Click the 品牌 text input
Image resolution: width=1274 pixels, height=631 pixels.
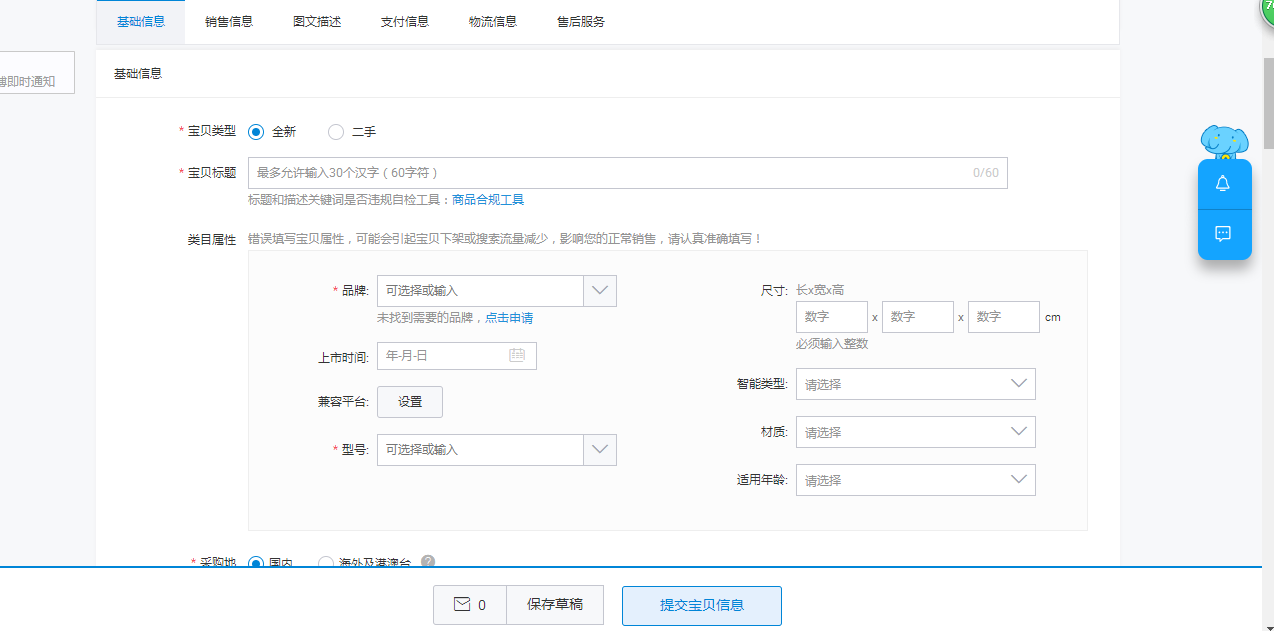click(x=480, y=291)
